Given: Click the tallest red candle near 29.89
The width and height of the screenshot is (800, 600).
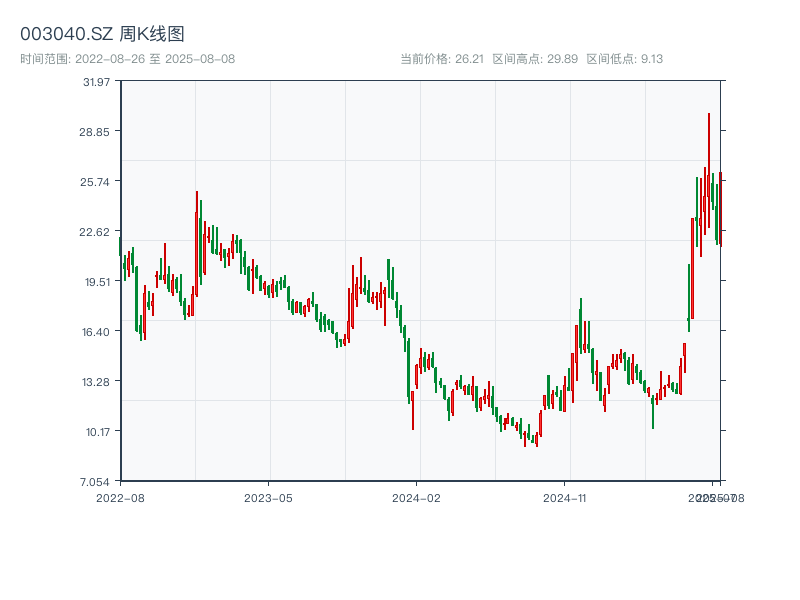Looking at the screenshot, I should 709,170.
